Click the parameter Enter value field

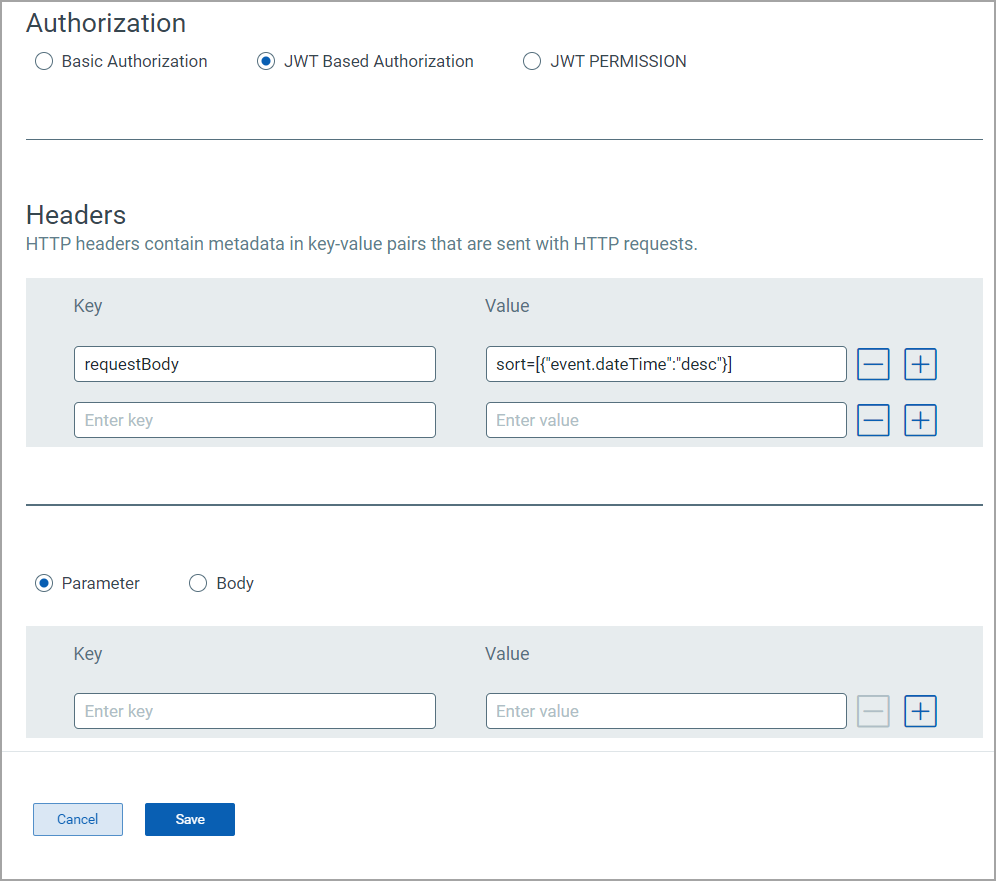[x=666, y=711]
